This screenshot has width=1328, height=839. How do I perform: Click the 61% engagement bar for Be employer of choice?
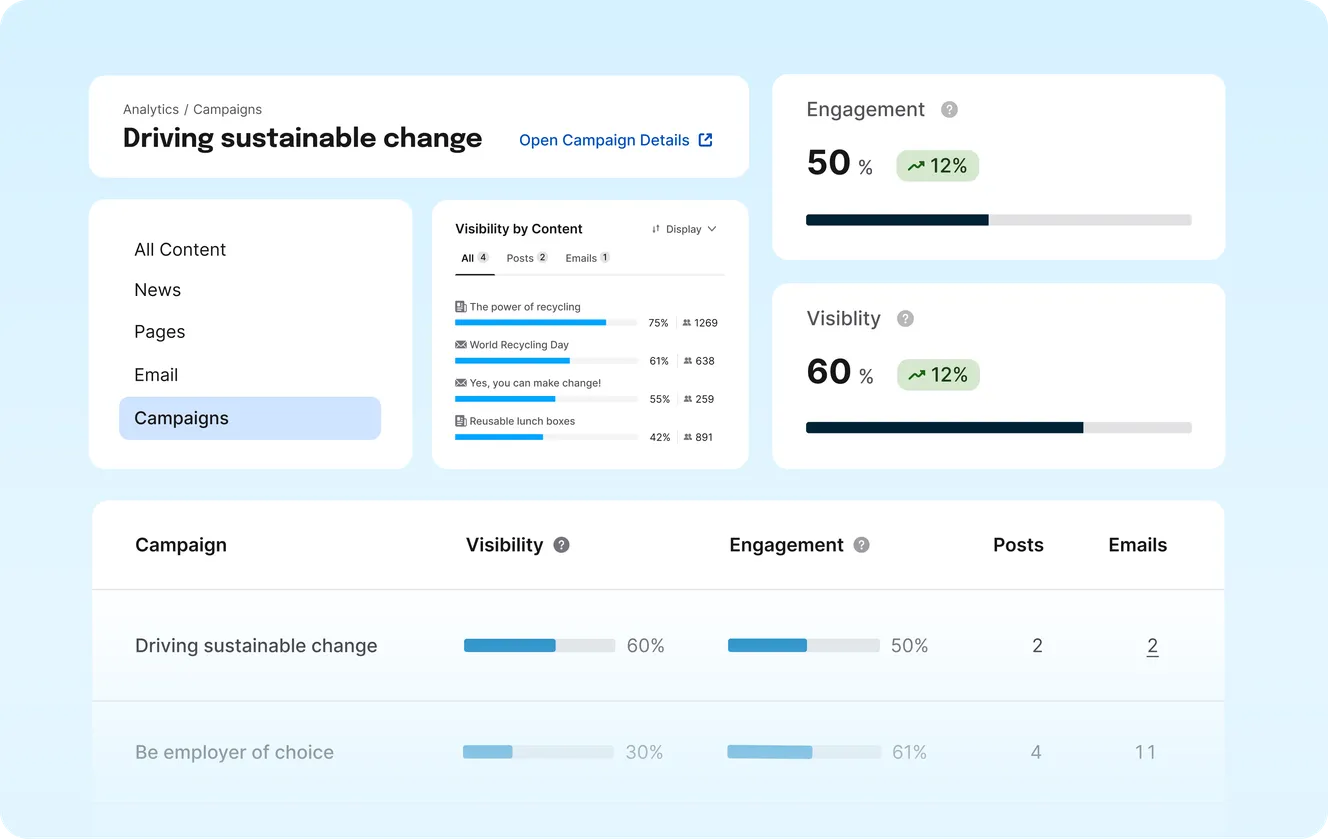(x=804, y=752)
